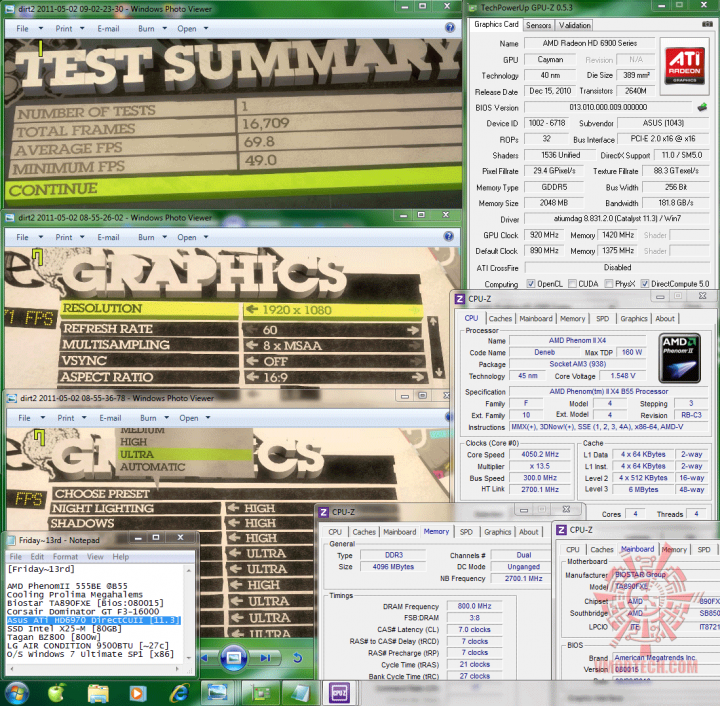Click CPU-Z title bar Z icon
This screenshot has width=720, height=706.
(460, 299)
